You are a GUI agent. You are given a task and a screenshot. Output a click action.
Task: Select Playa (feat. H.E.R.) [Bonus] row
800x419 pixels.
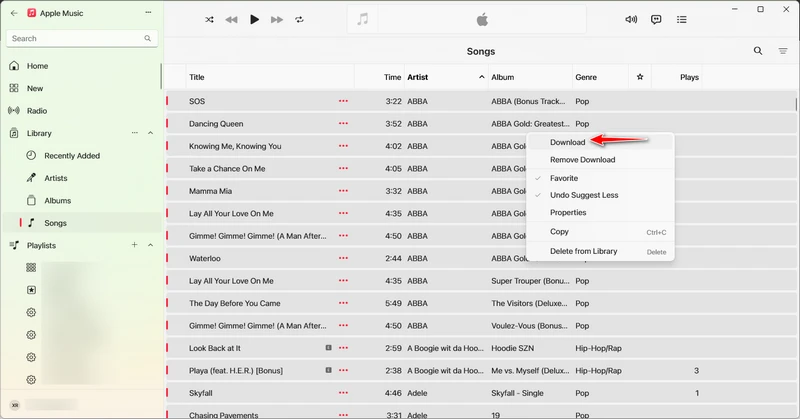click(x=480, y=371)
